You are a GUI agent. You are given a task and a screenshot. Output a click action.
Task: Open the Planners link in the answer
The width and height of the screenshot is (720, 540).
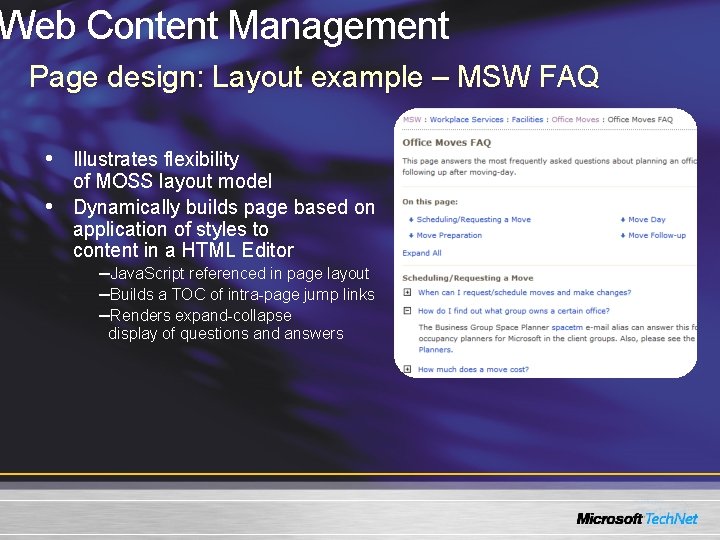point(435,349)
